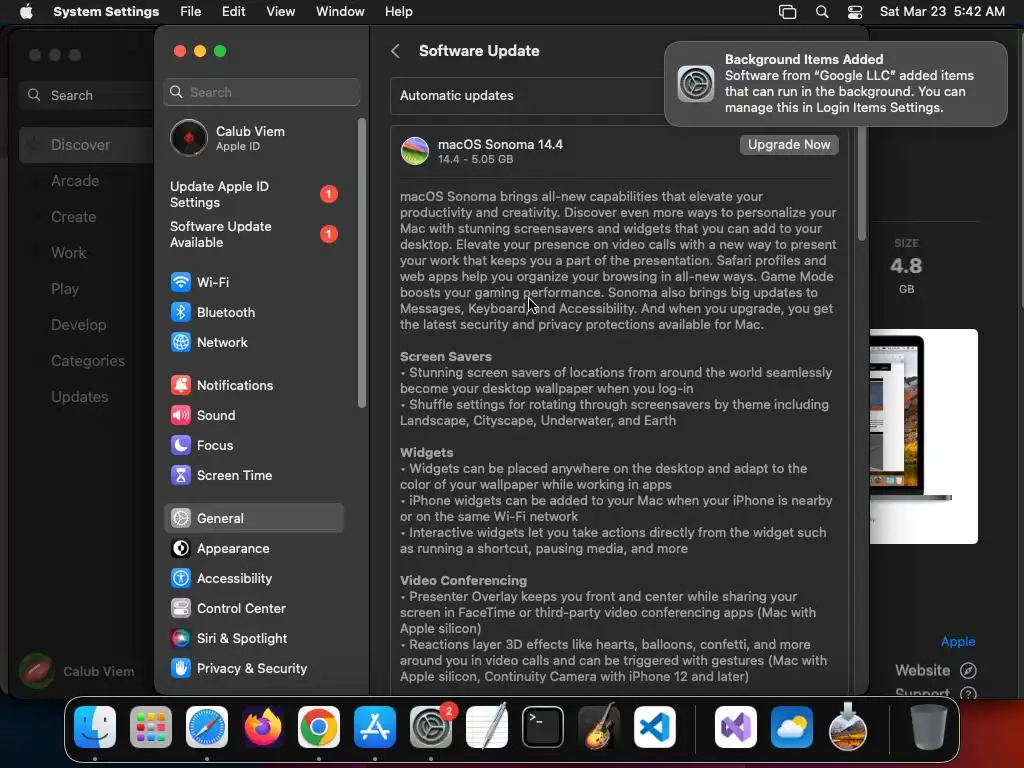Select Updates in App Store sidebar
This screenshot has height=768, width=1024.
[80, 396]
